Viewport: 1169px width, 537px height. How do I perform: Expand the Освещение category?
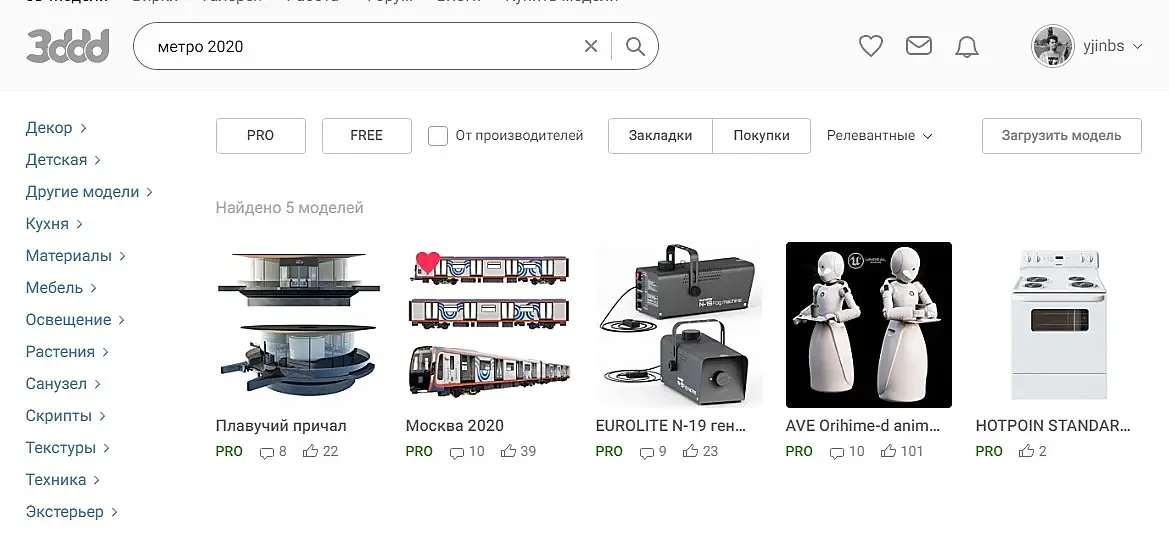(x=75, y=320)
